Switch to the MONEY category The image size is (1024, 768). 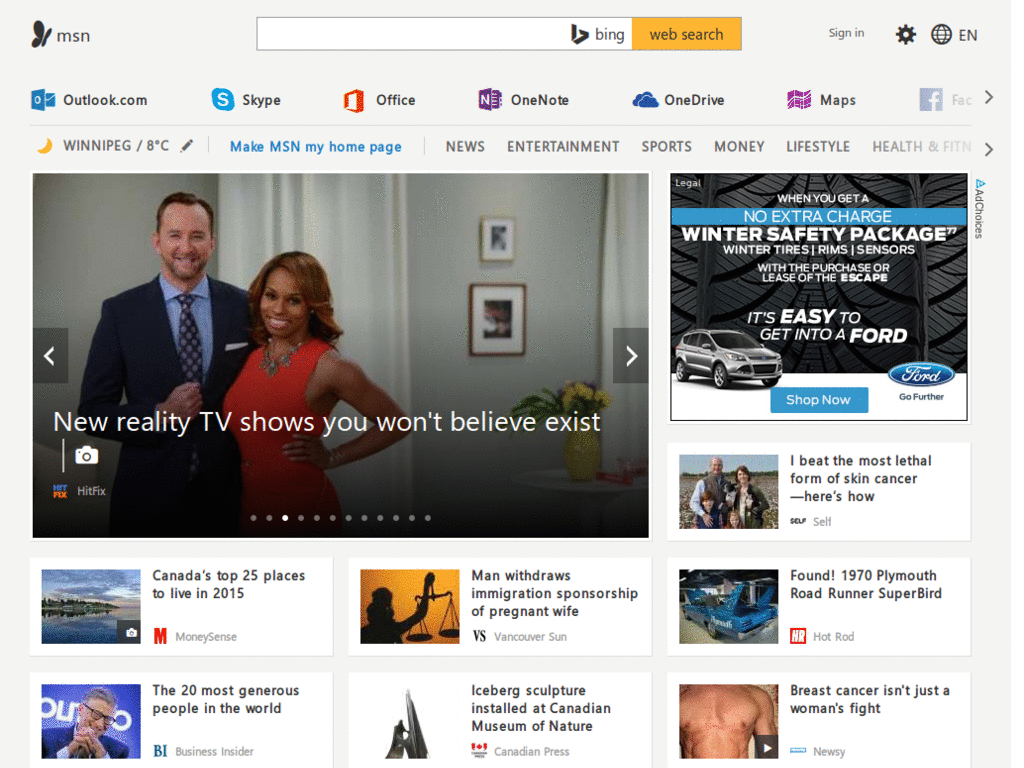(x=739, y=146)
